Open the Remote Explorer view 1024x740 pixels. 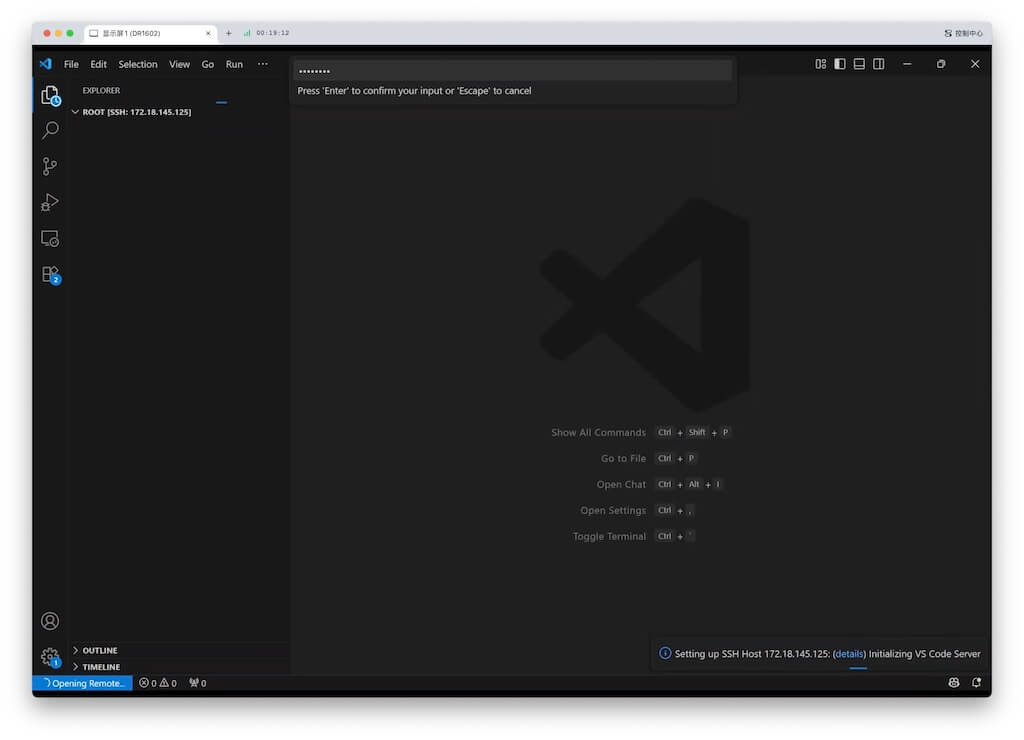tap(50, 239)
